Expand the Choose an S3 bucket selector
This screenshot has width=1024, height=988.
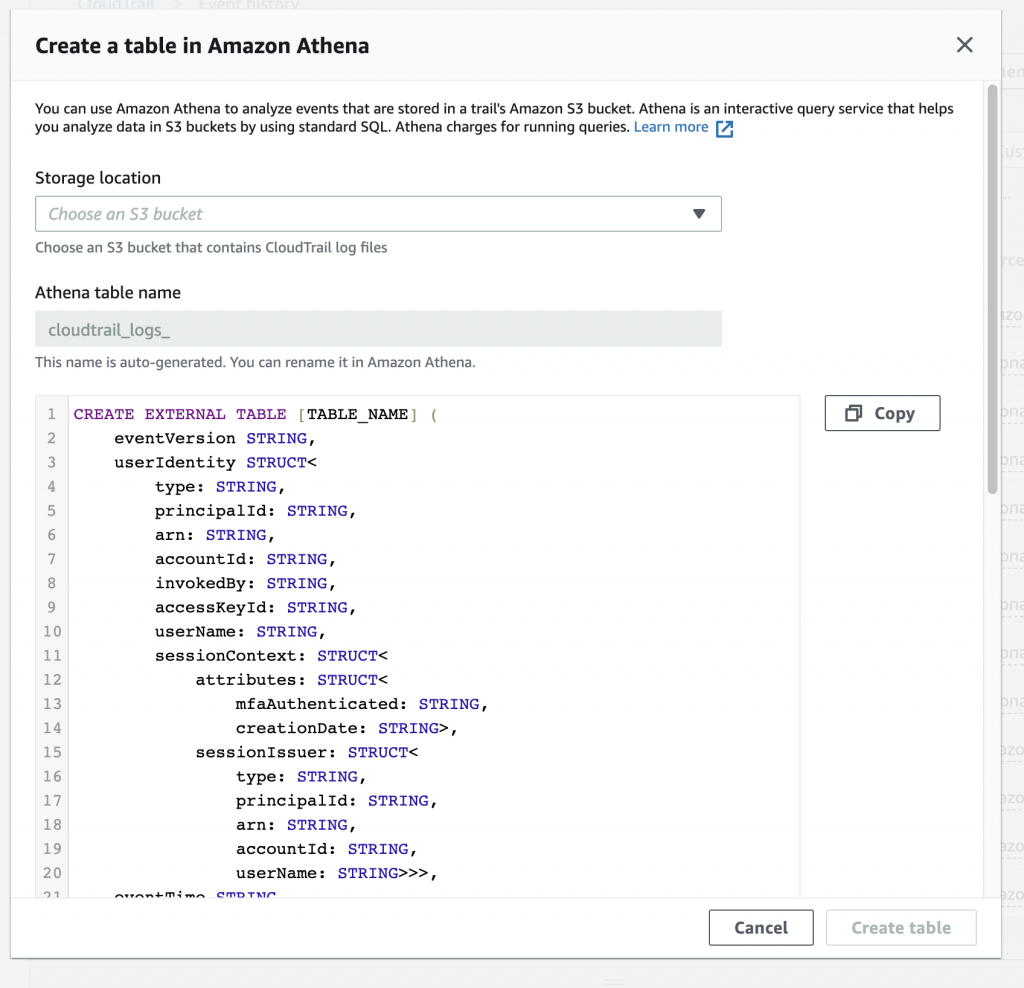click(x=378, y=213)
